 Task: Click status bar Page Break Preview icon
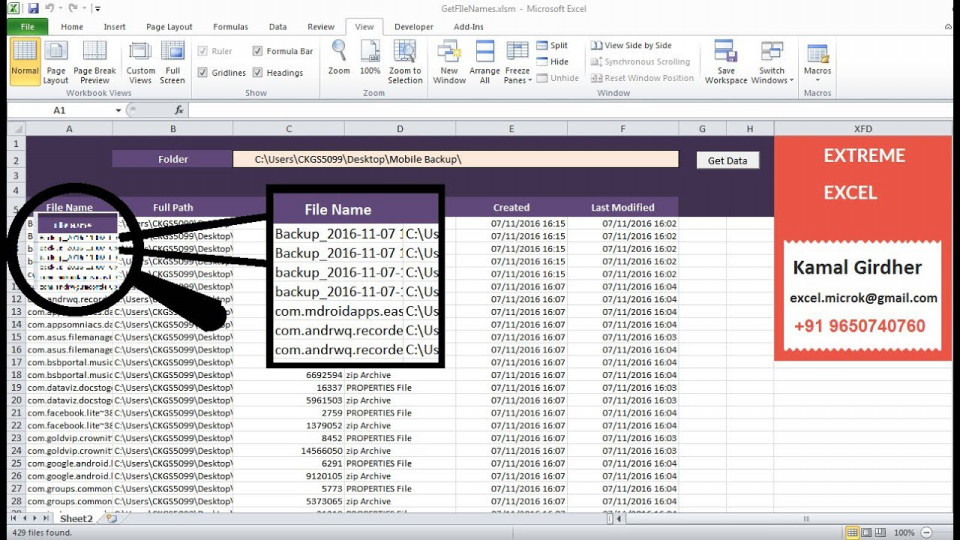click(880, 533)
